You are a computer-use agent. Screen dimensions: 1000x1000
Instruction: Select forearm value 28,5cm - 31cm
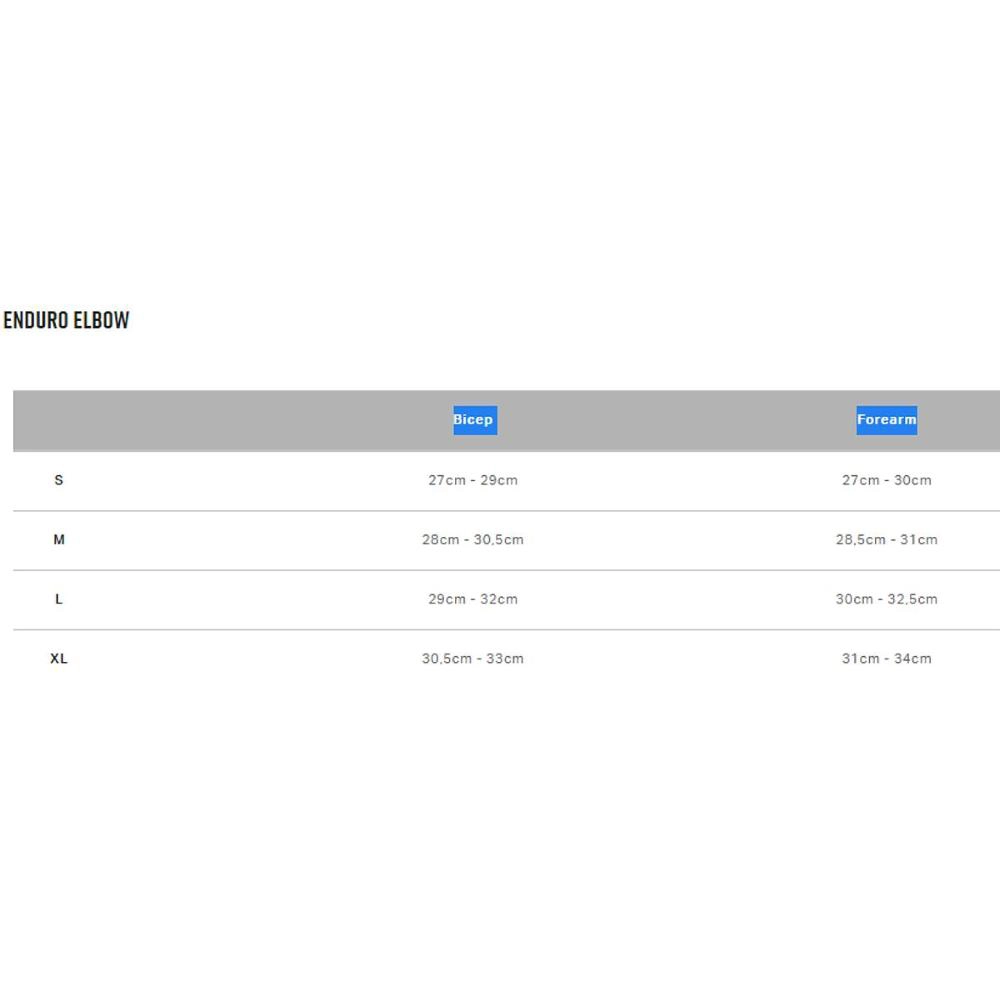click(886, 540)
